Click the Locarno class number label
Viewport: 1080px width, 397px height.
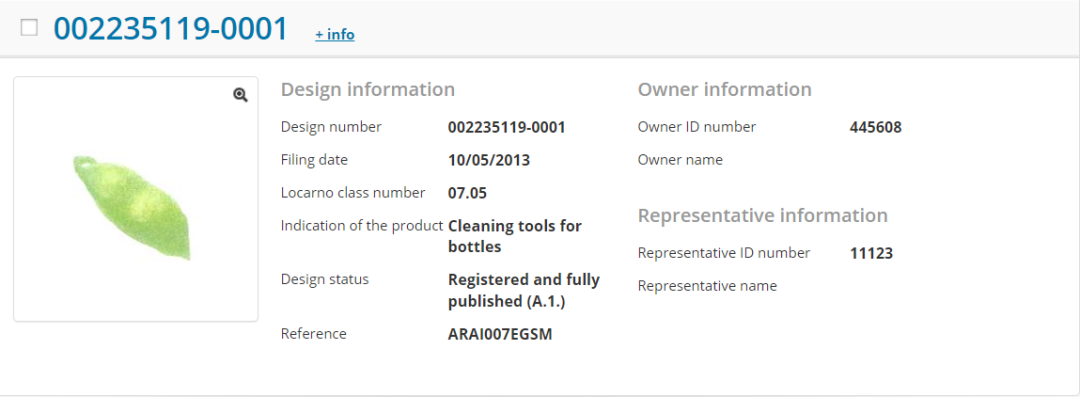(x=353, y=193)
